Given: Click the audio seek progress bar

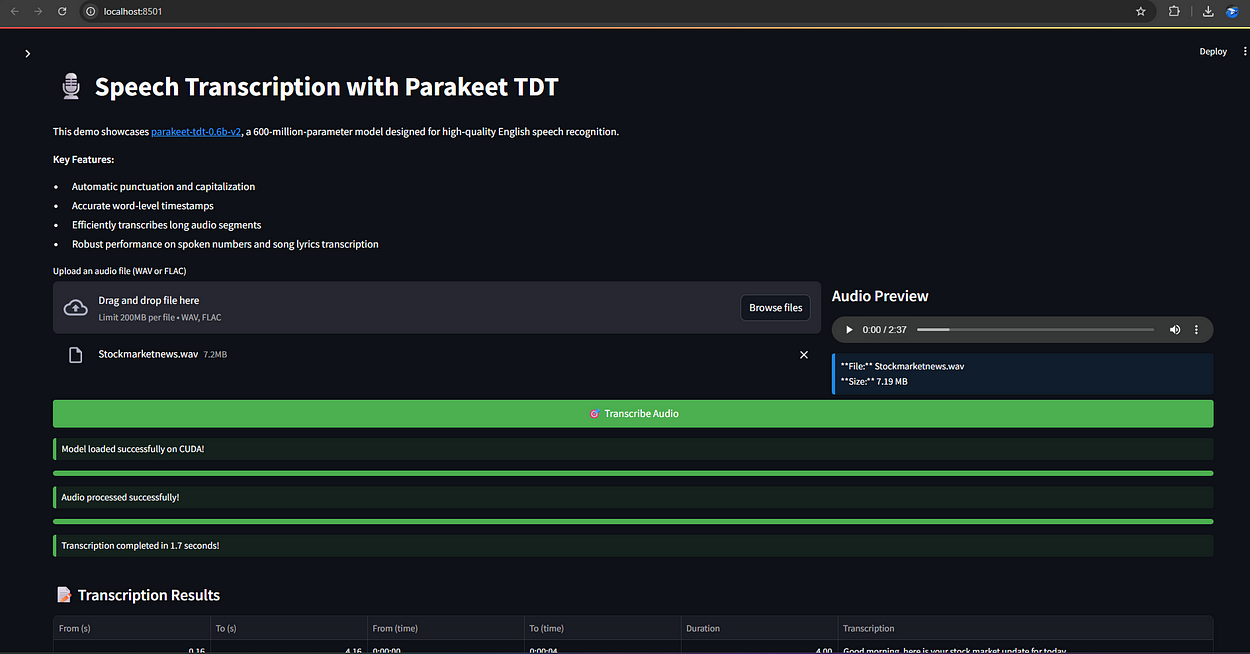Looking at the screenshot, I should (x=1035, y=329).
